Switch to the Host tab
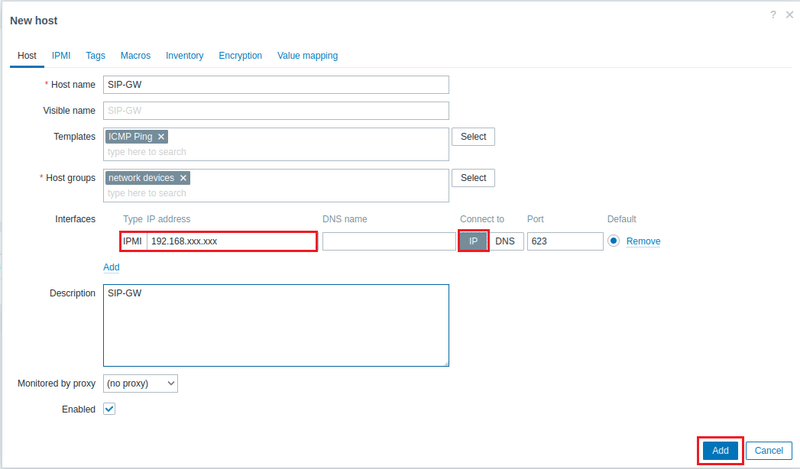800x469 pixels. 27,56
